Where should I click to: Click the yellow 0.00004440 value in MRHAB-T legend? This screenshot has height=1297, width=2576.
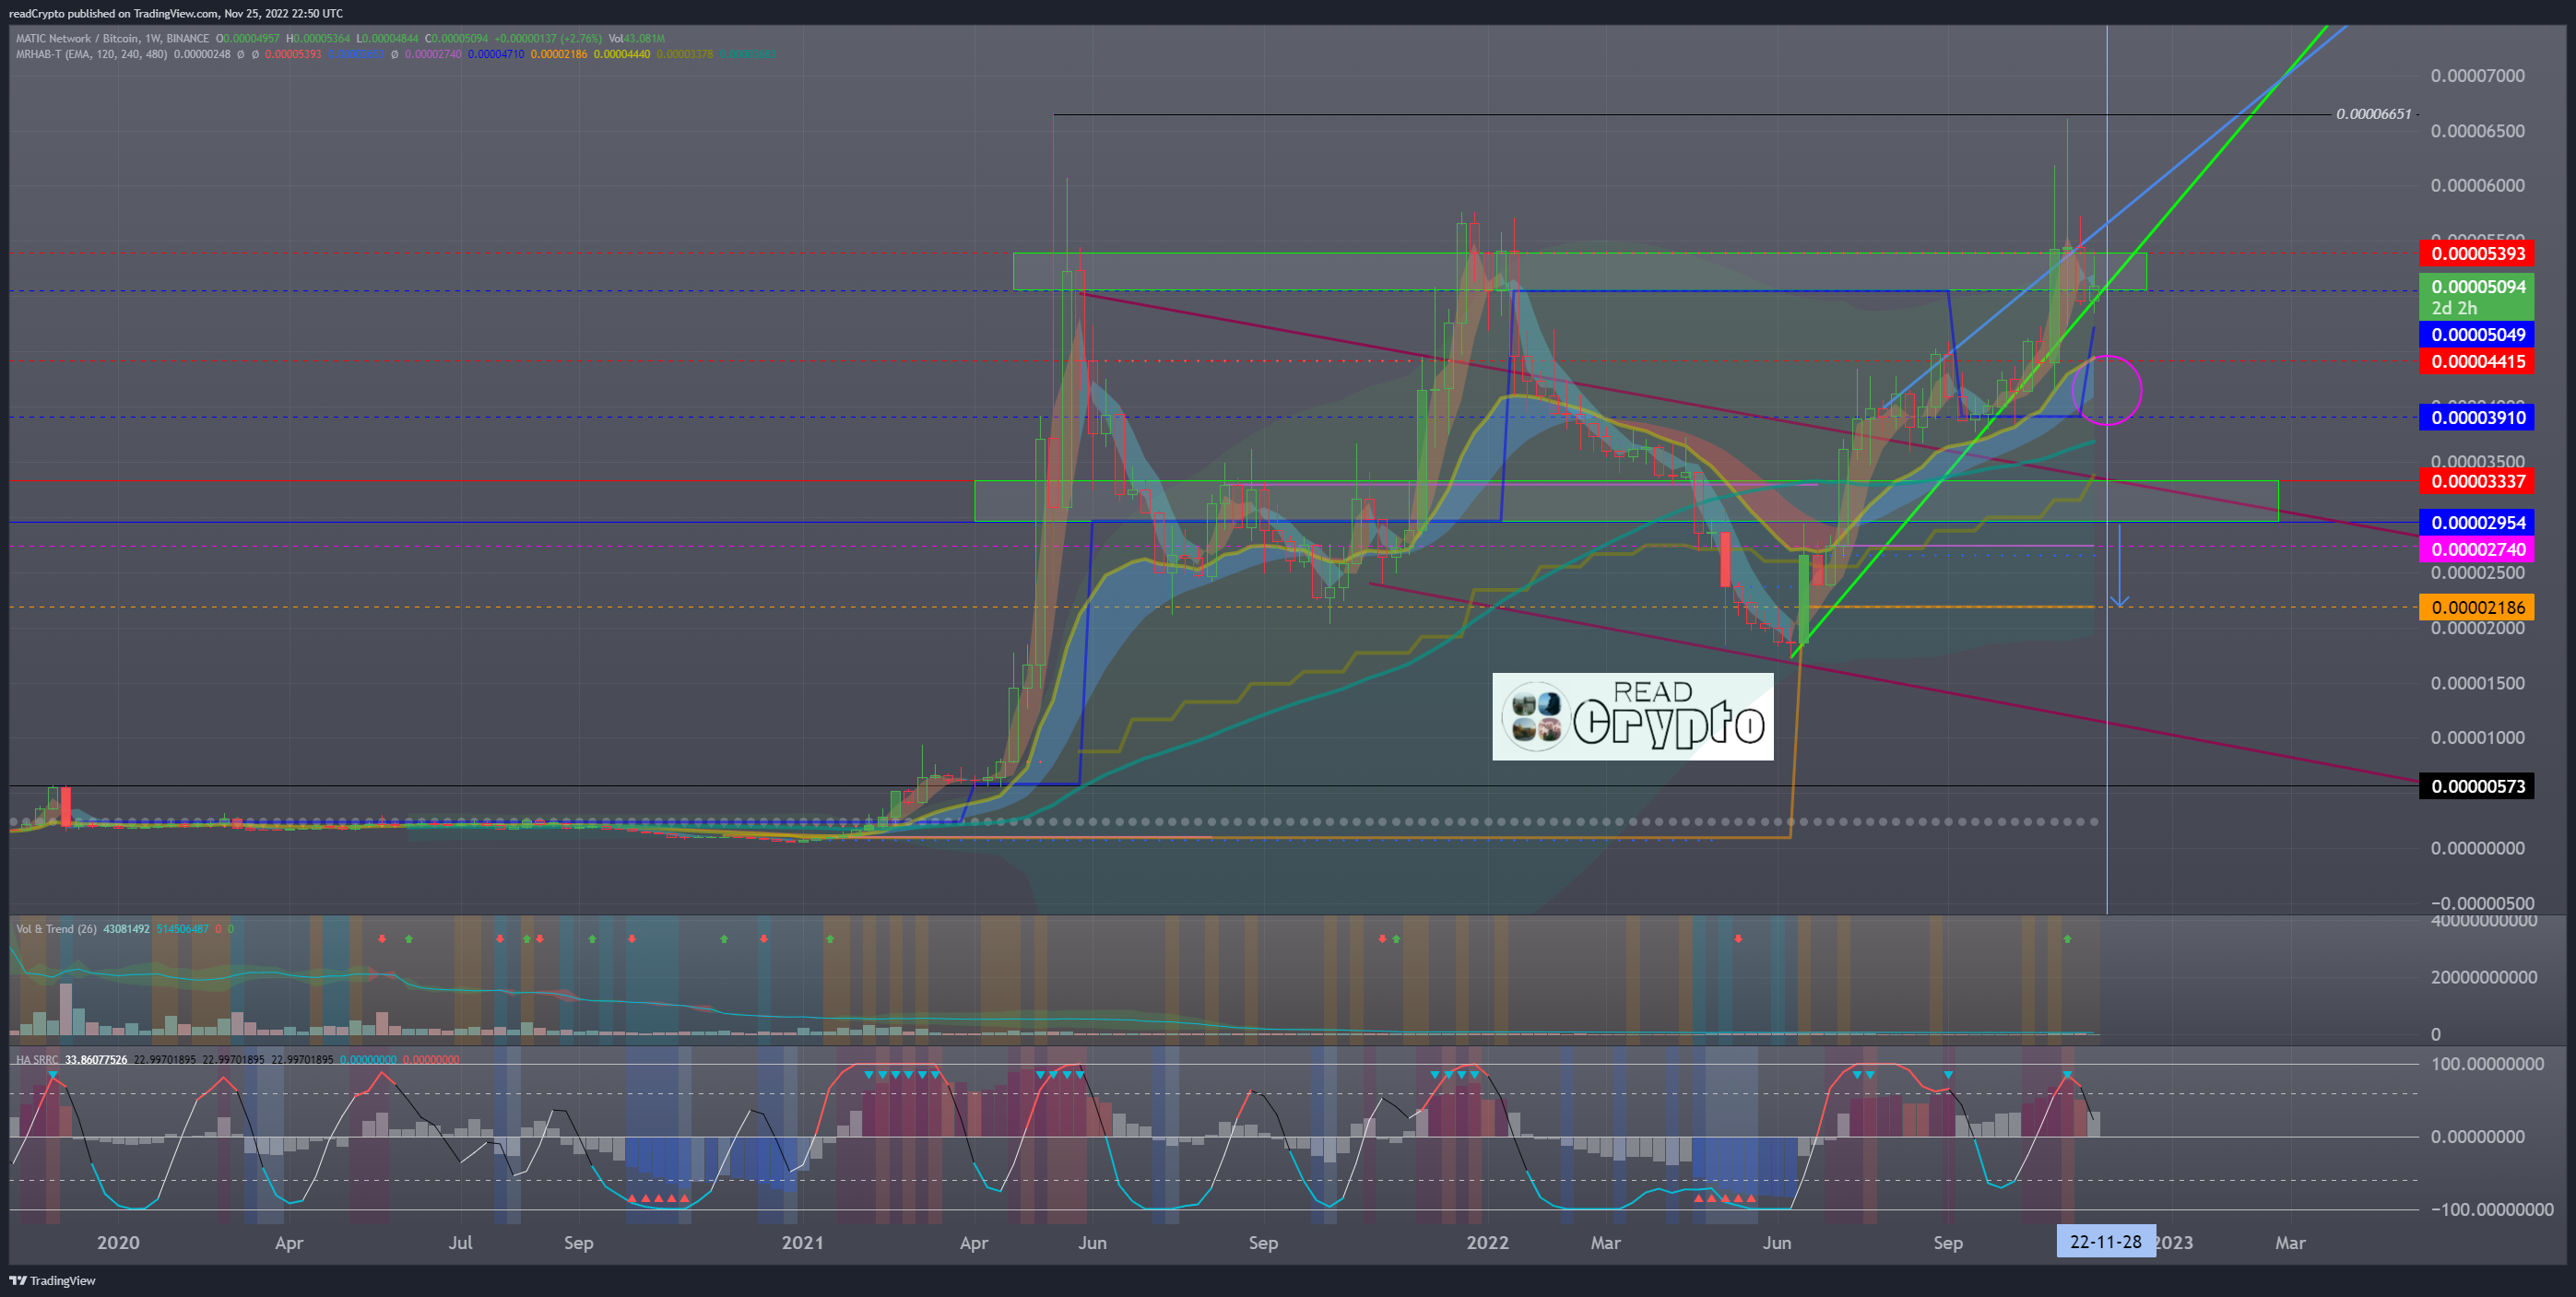click(622, 54)
